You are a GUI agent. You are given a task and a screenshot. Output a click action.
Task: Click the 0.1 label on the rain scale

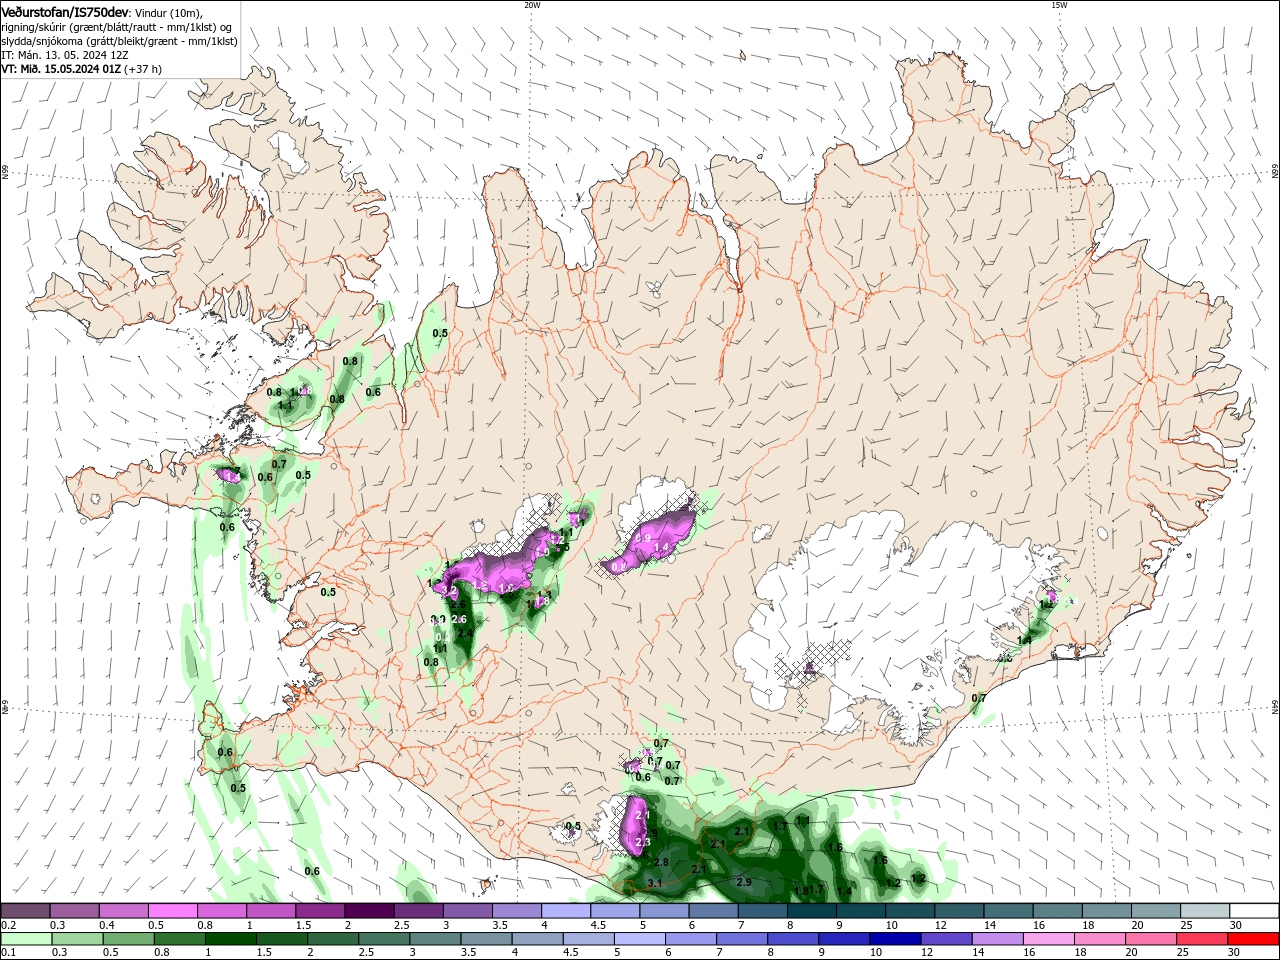click(x=7, y=953)
